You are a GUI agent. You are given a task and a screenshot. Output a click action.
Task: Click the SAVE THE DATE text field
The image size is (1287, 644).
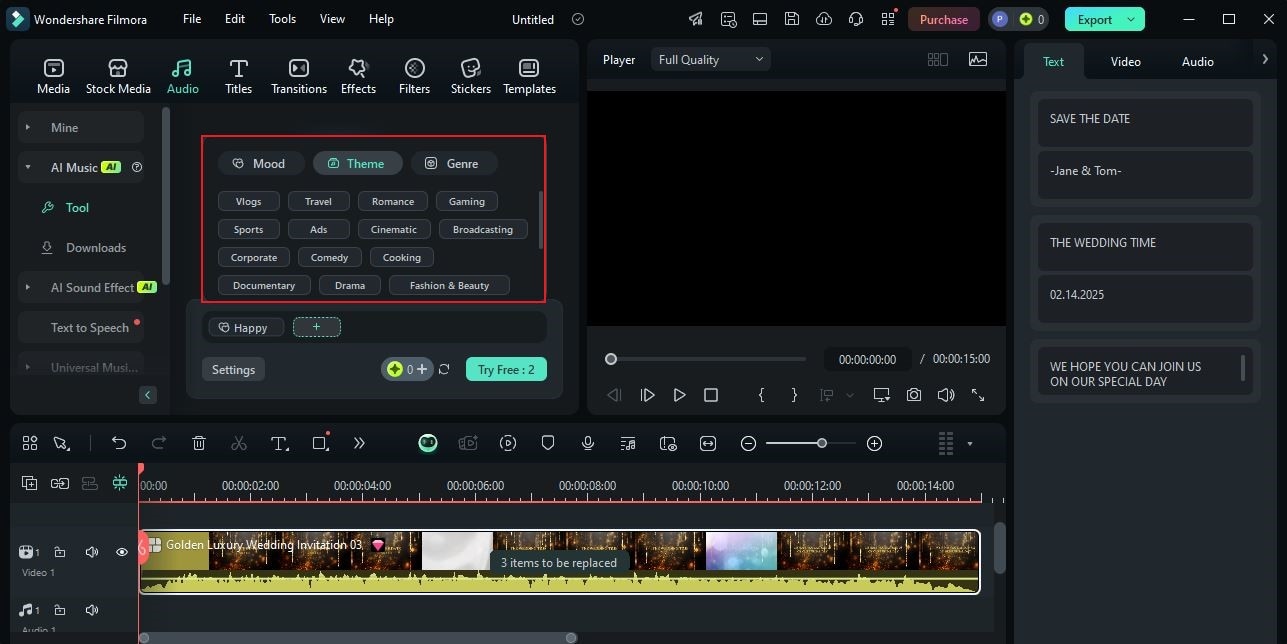tap(1145, 122)
